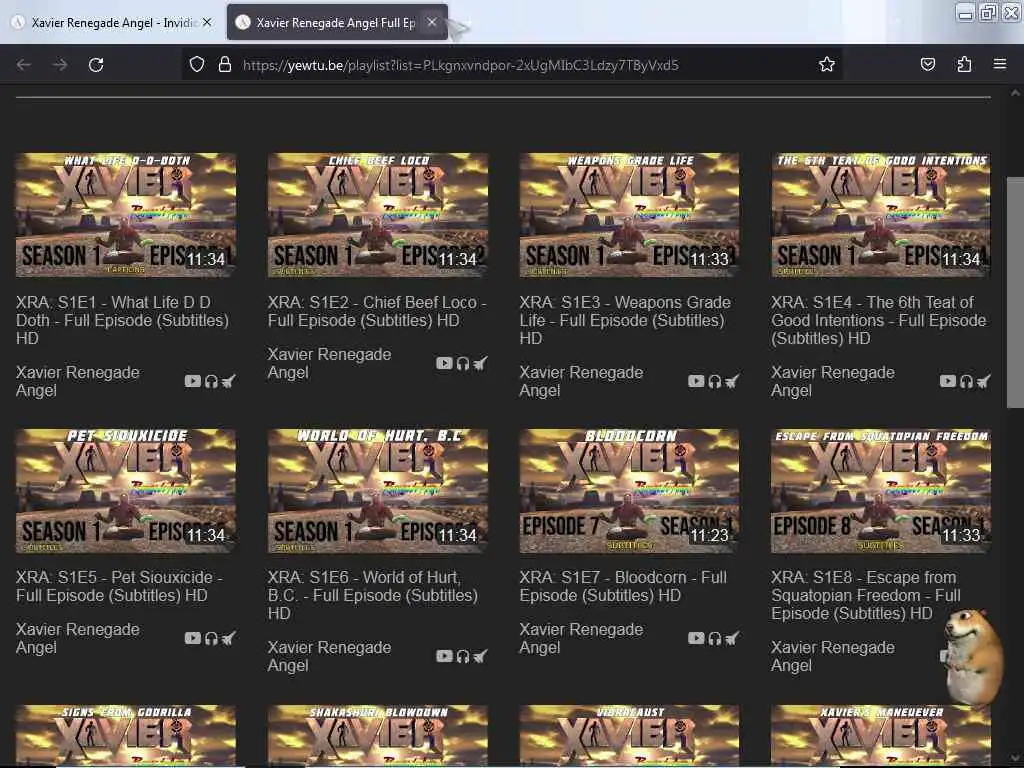Image resolution: width=1024 pixels, height=768 pixels.
Task: Play the Pet Siouxicide thumbnail
Action: [126, 491]
